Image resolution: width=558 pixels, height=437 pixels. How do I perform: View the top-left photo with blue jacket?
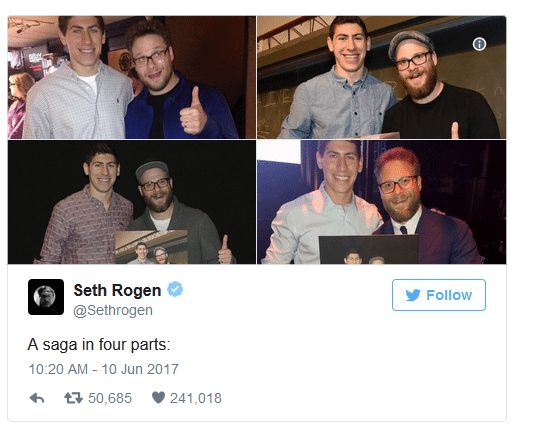click(x=132, y=77)
